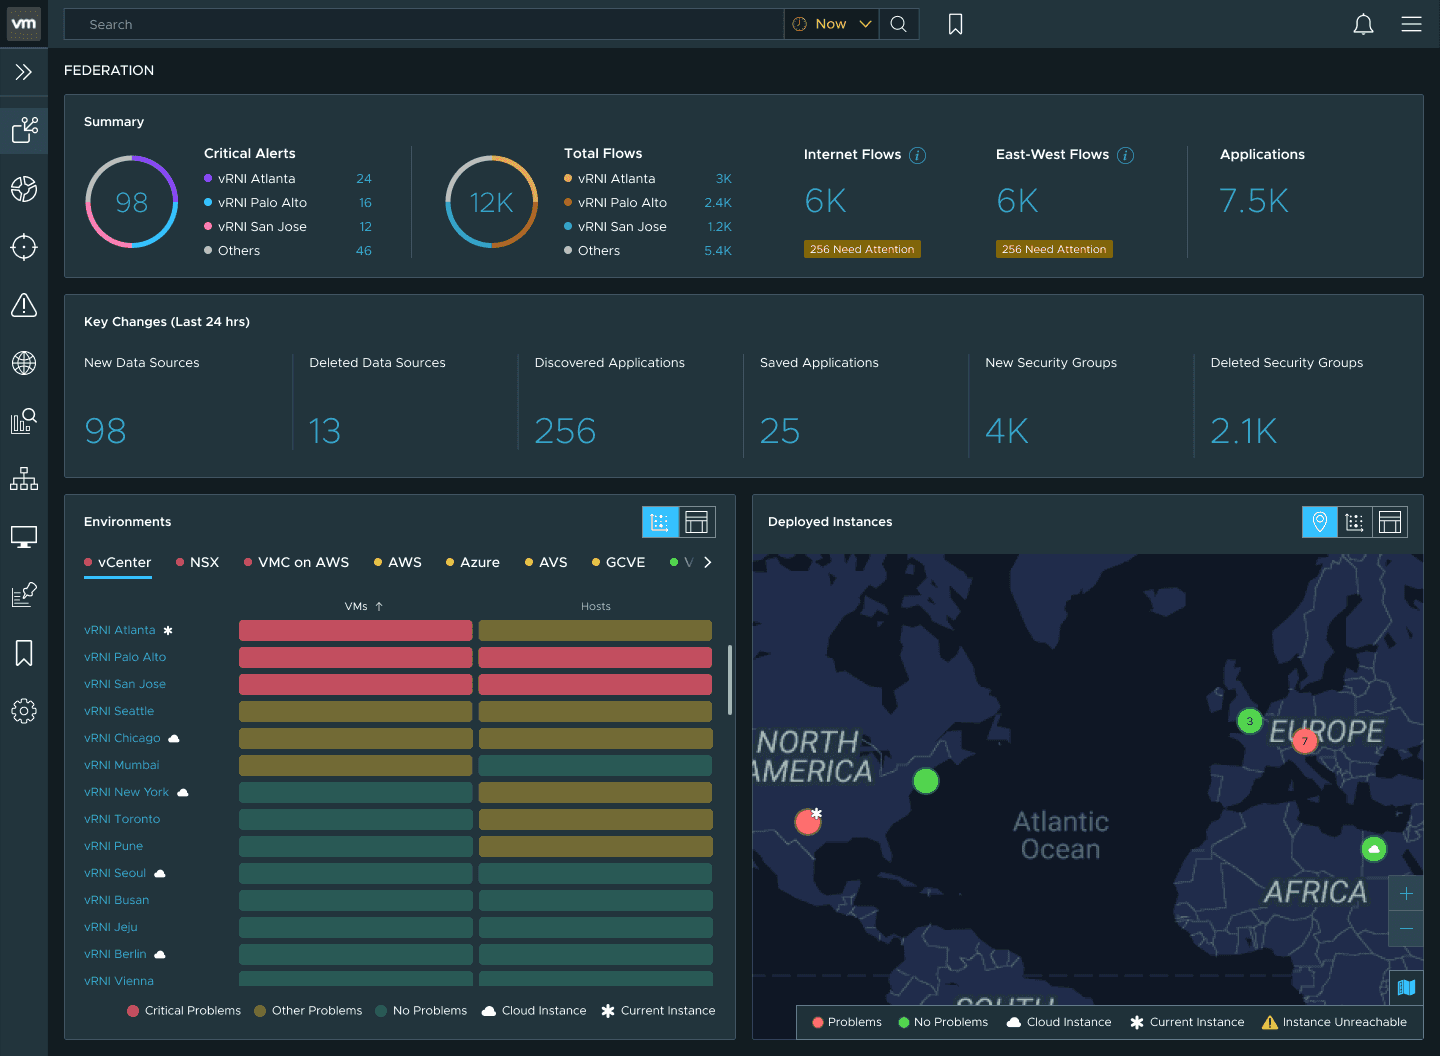Open the network globe sidebar icon
The height and width of the screenshot is (1056, 1440).
(x=24, y=363)
